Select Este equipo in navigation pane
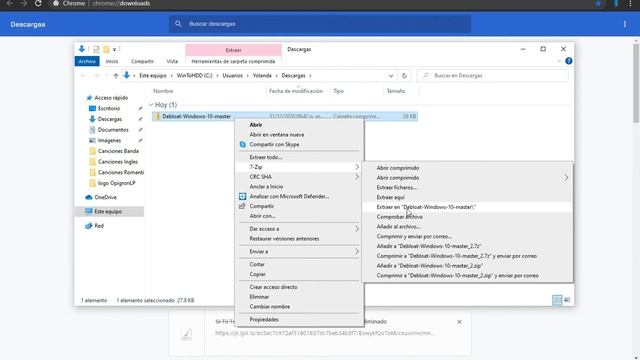The image size is (640, 360). coord(109,211)
